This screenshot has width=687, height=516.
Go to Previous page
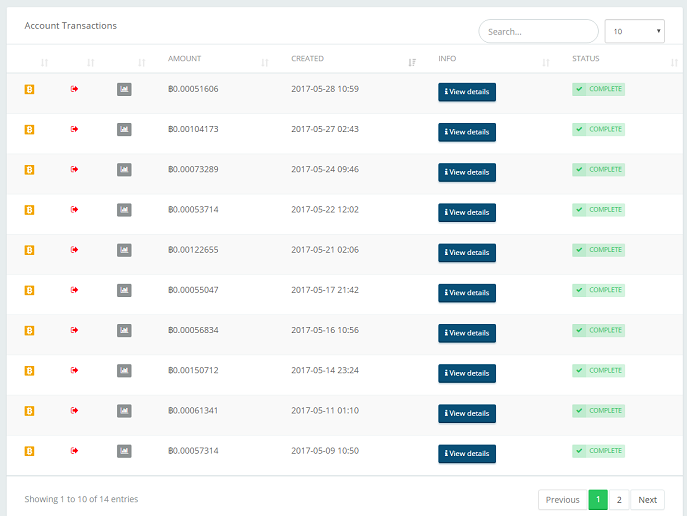(x=562, y=500)
